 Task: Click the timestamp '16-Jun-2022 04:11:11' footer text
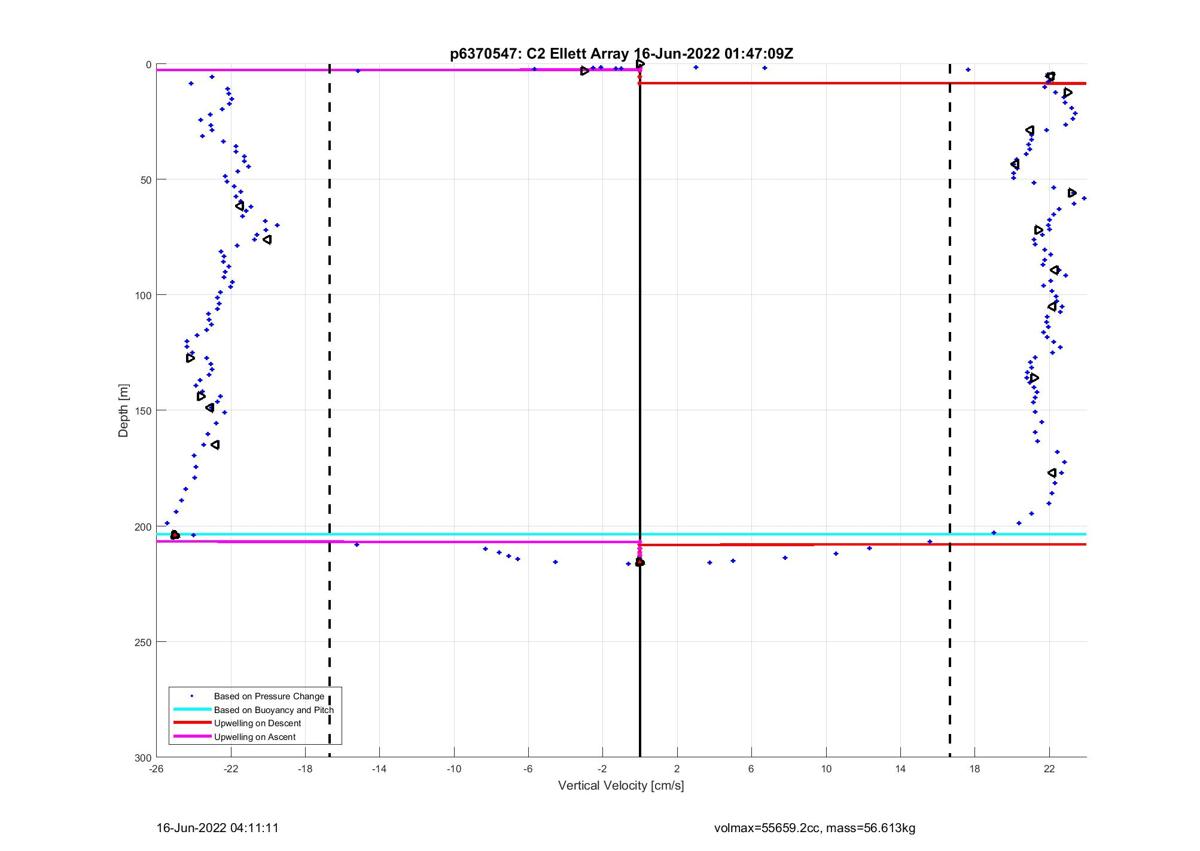coord(218,828)
